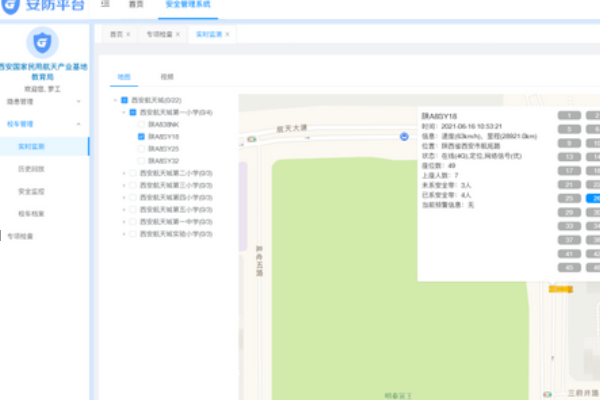The height and width of the screenshot is (400, 600).
Task: Click the shield logo avatar in sidebar
Action: click(x=42, y=42)
